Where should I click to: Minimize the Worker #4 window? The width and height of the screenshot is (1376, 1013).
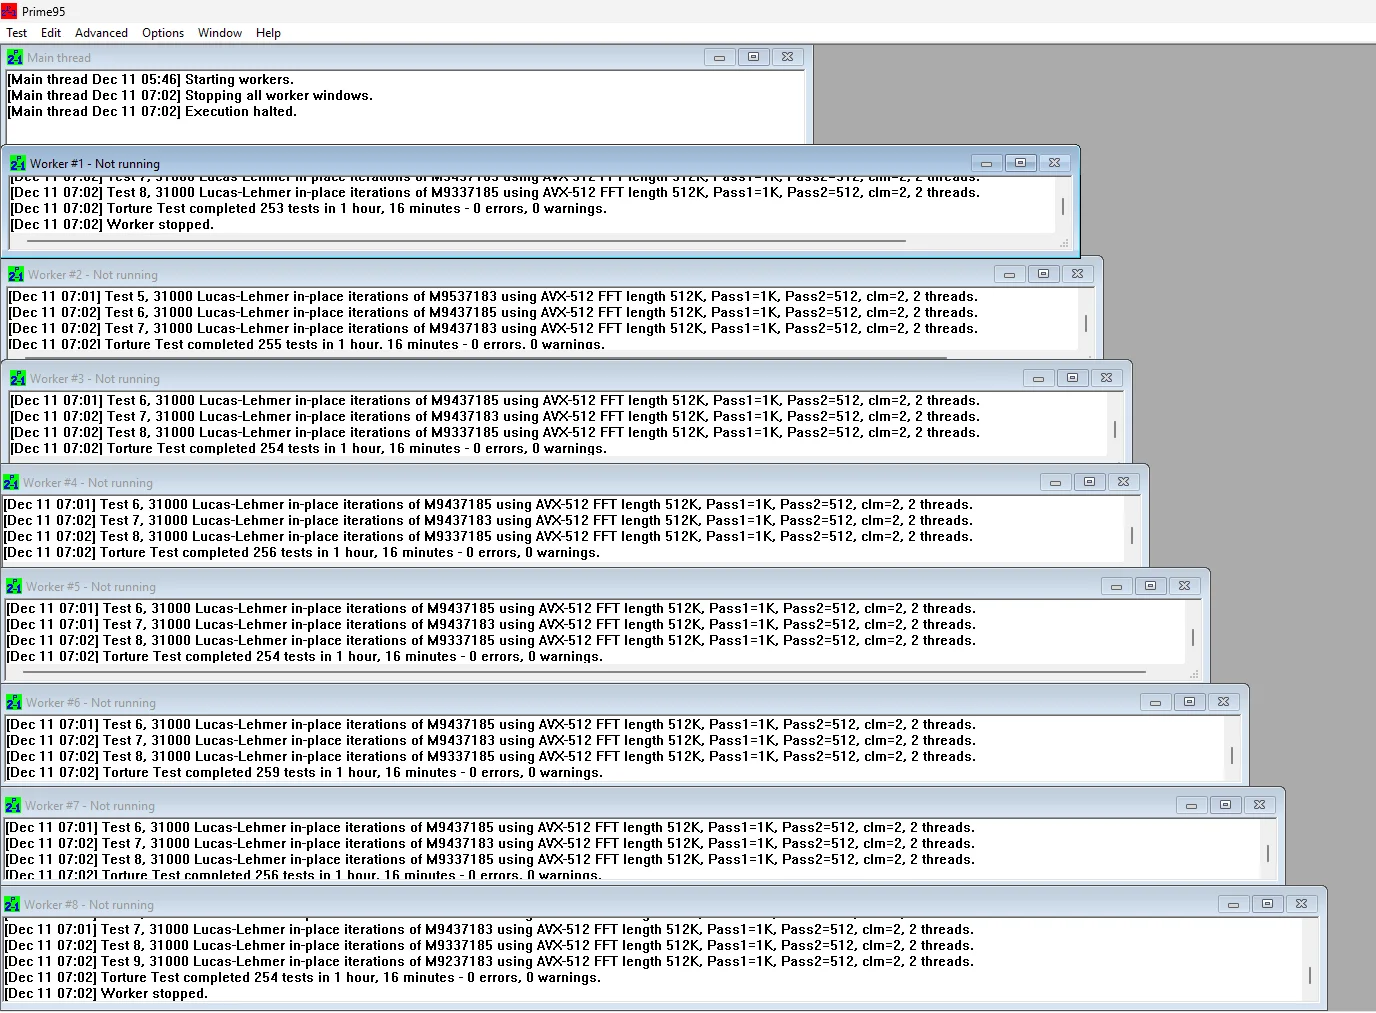[1055, 482]
